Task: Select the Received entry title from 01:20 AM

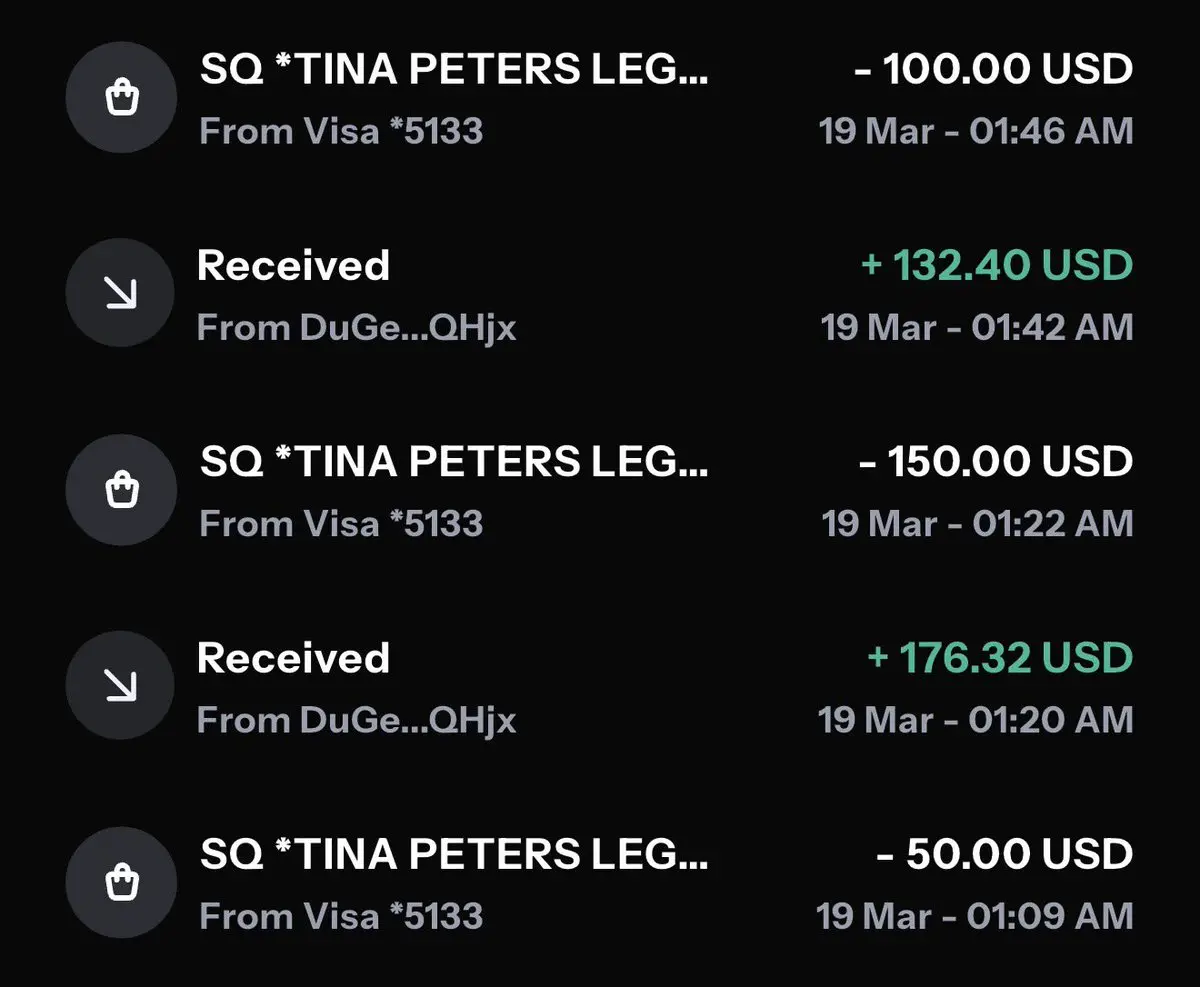Action: pyautogui.click(x=293, y=658)
